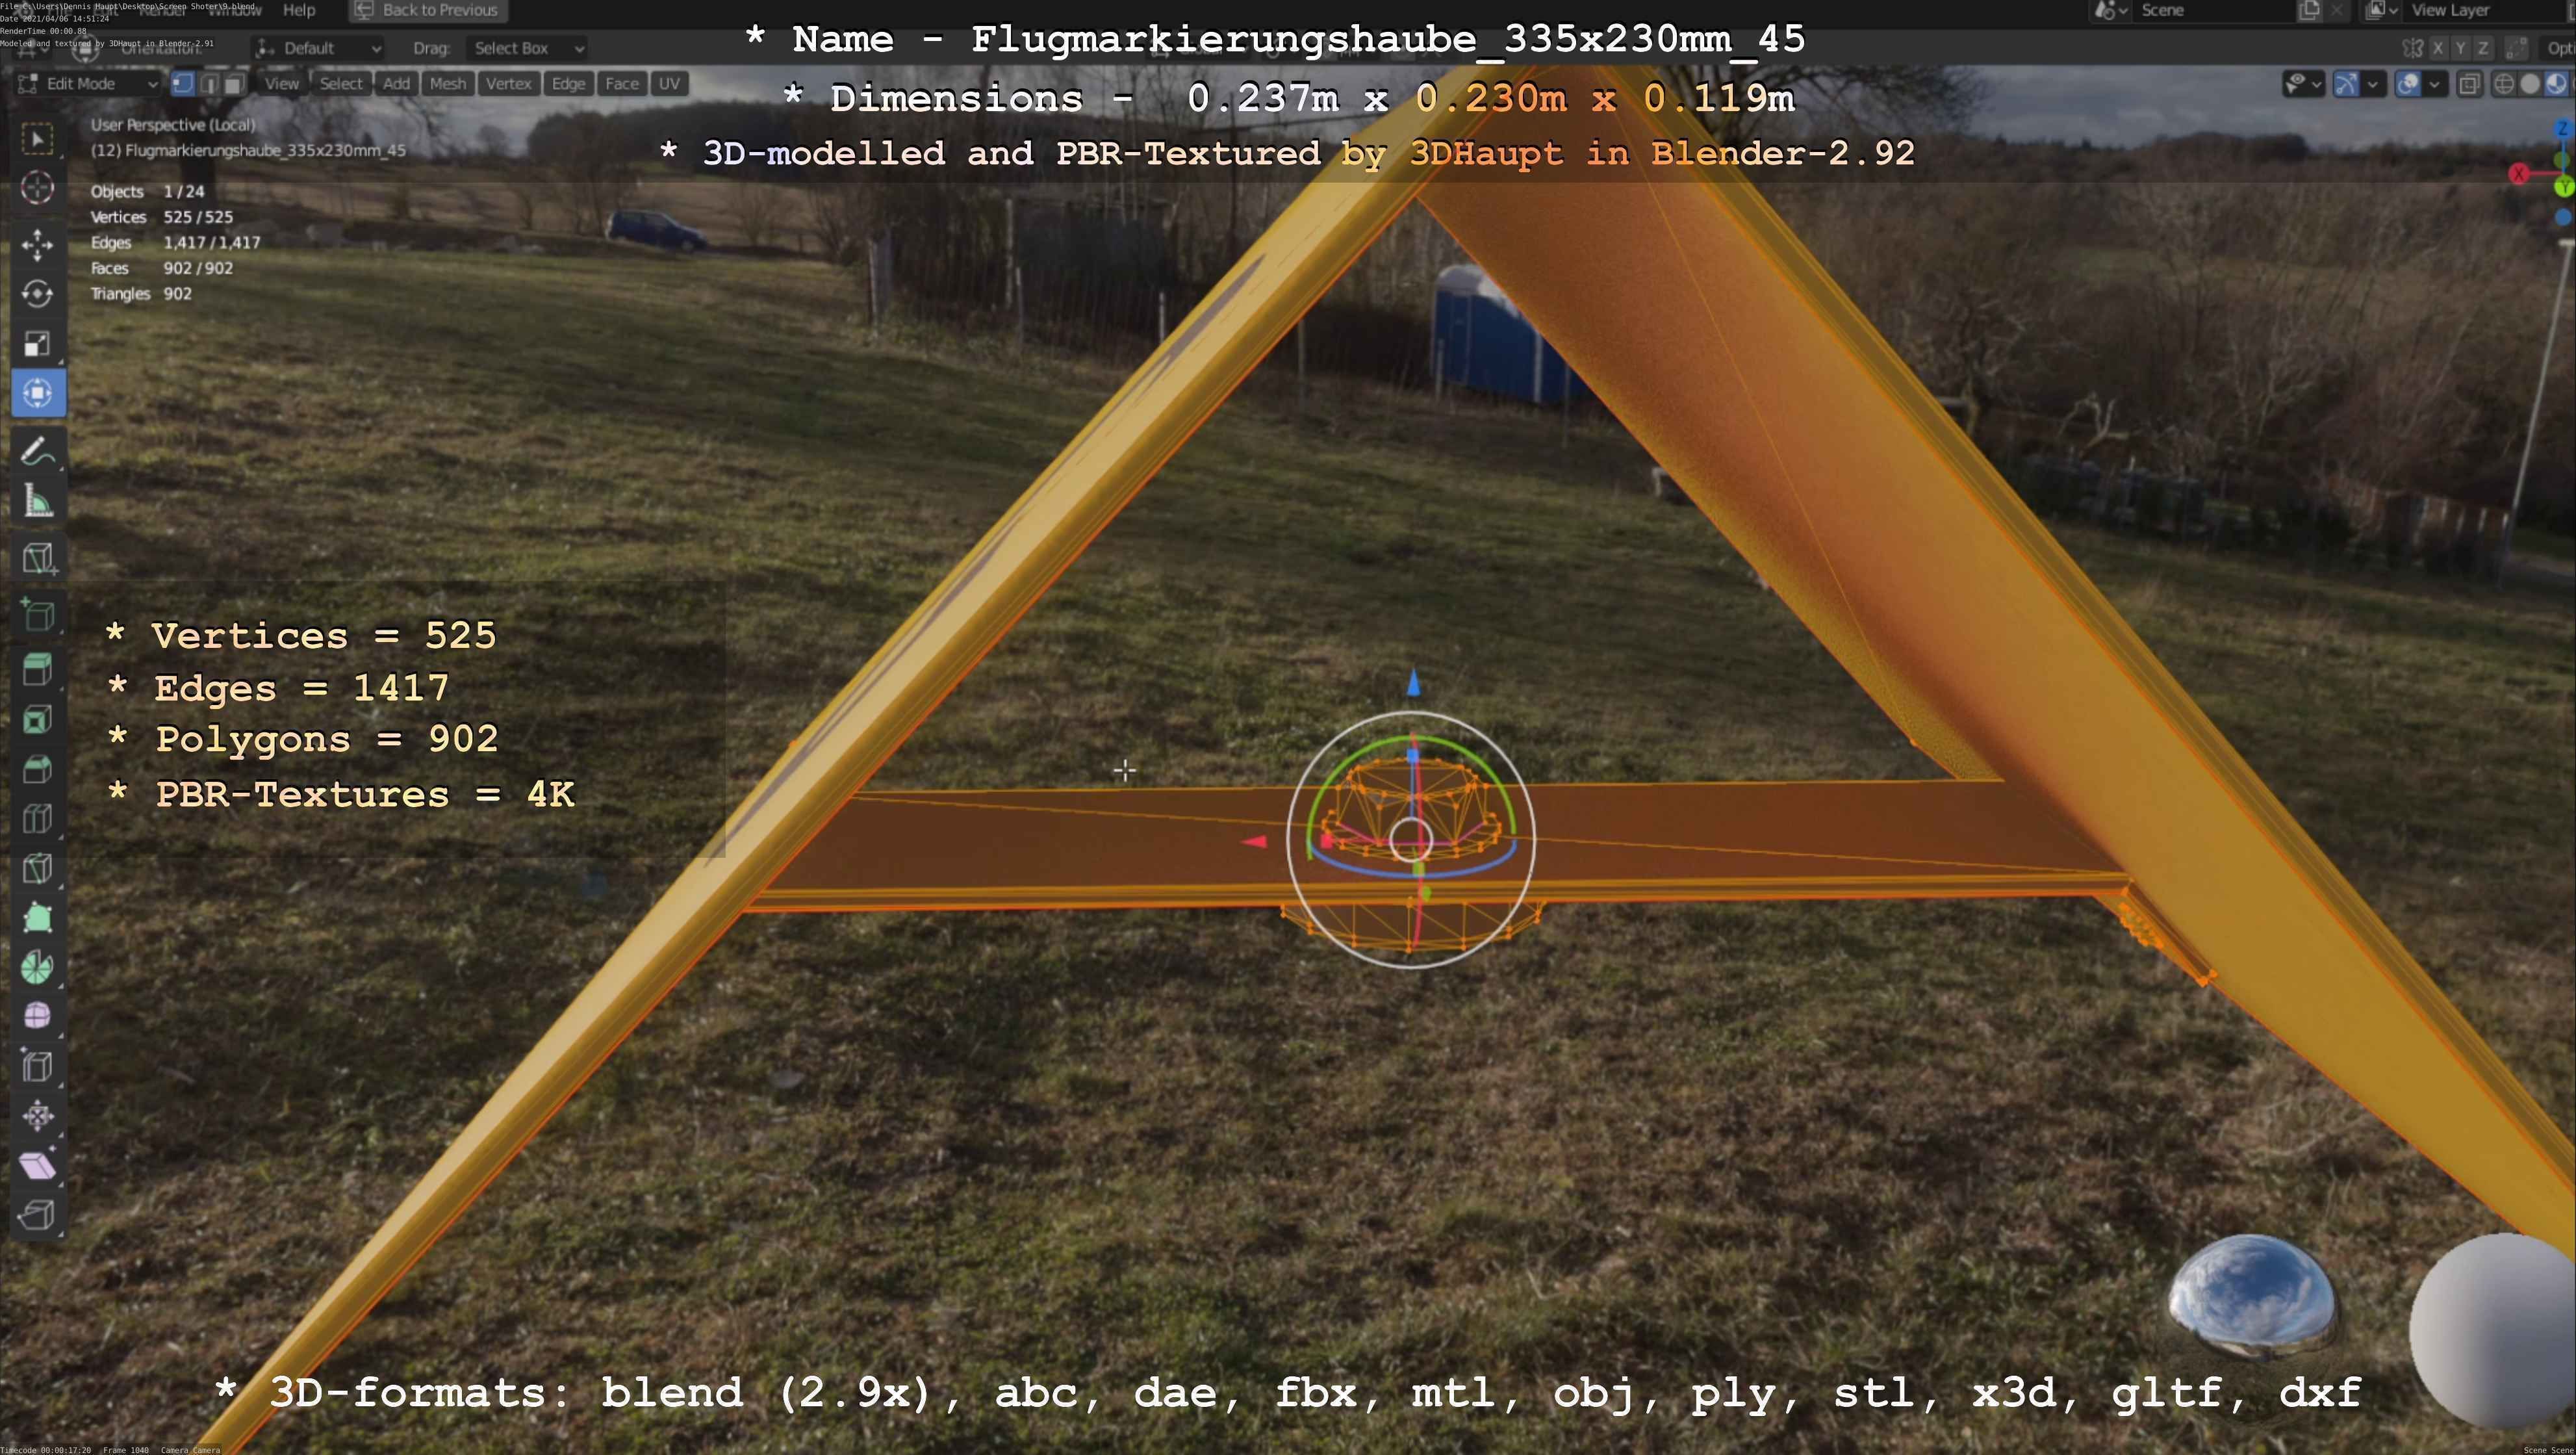Select the Rotate tool icon
This screenshot has height=1455, width=2576.
(37, 294)
